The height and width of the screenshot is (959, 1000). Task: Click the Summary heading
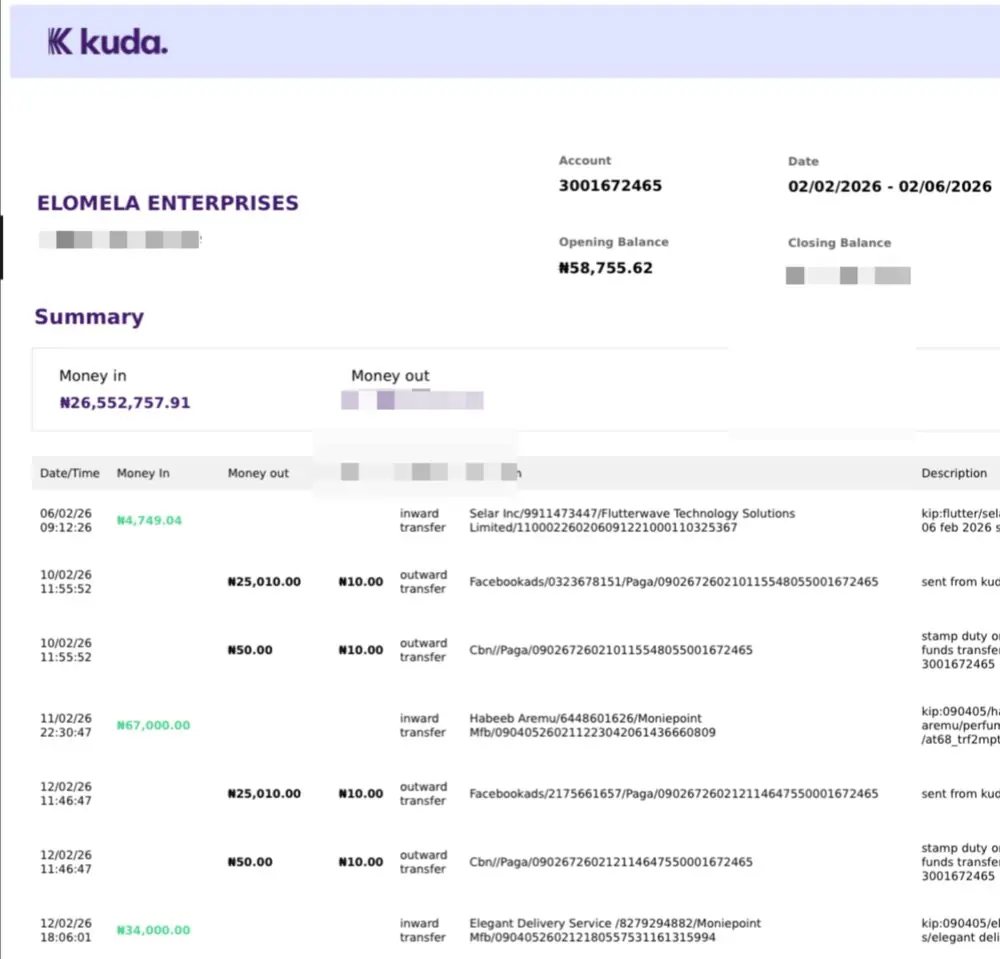[89, 317]
